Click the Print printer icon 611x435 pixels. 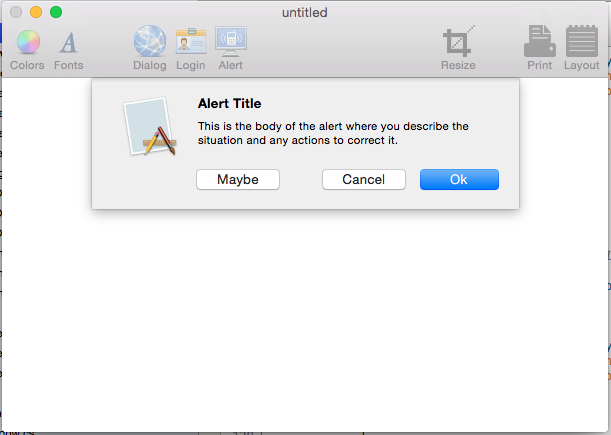pyautogui.click(x=540, y=41)
